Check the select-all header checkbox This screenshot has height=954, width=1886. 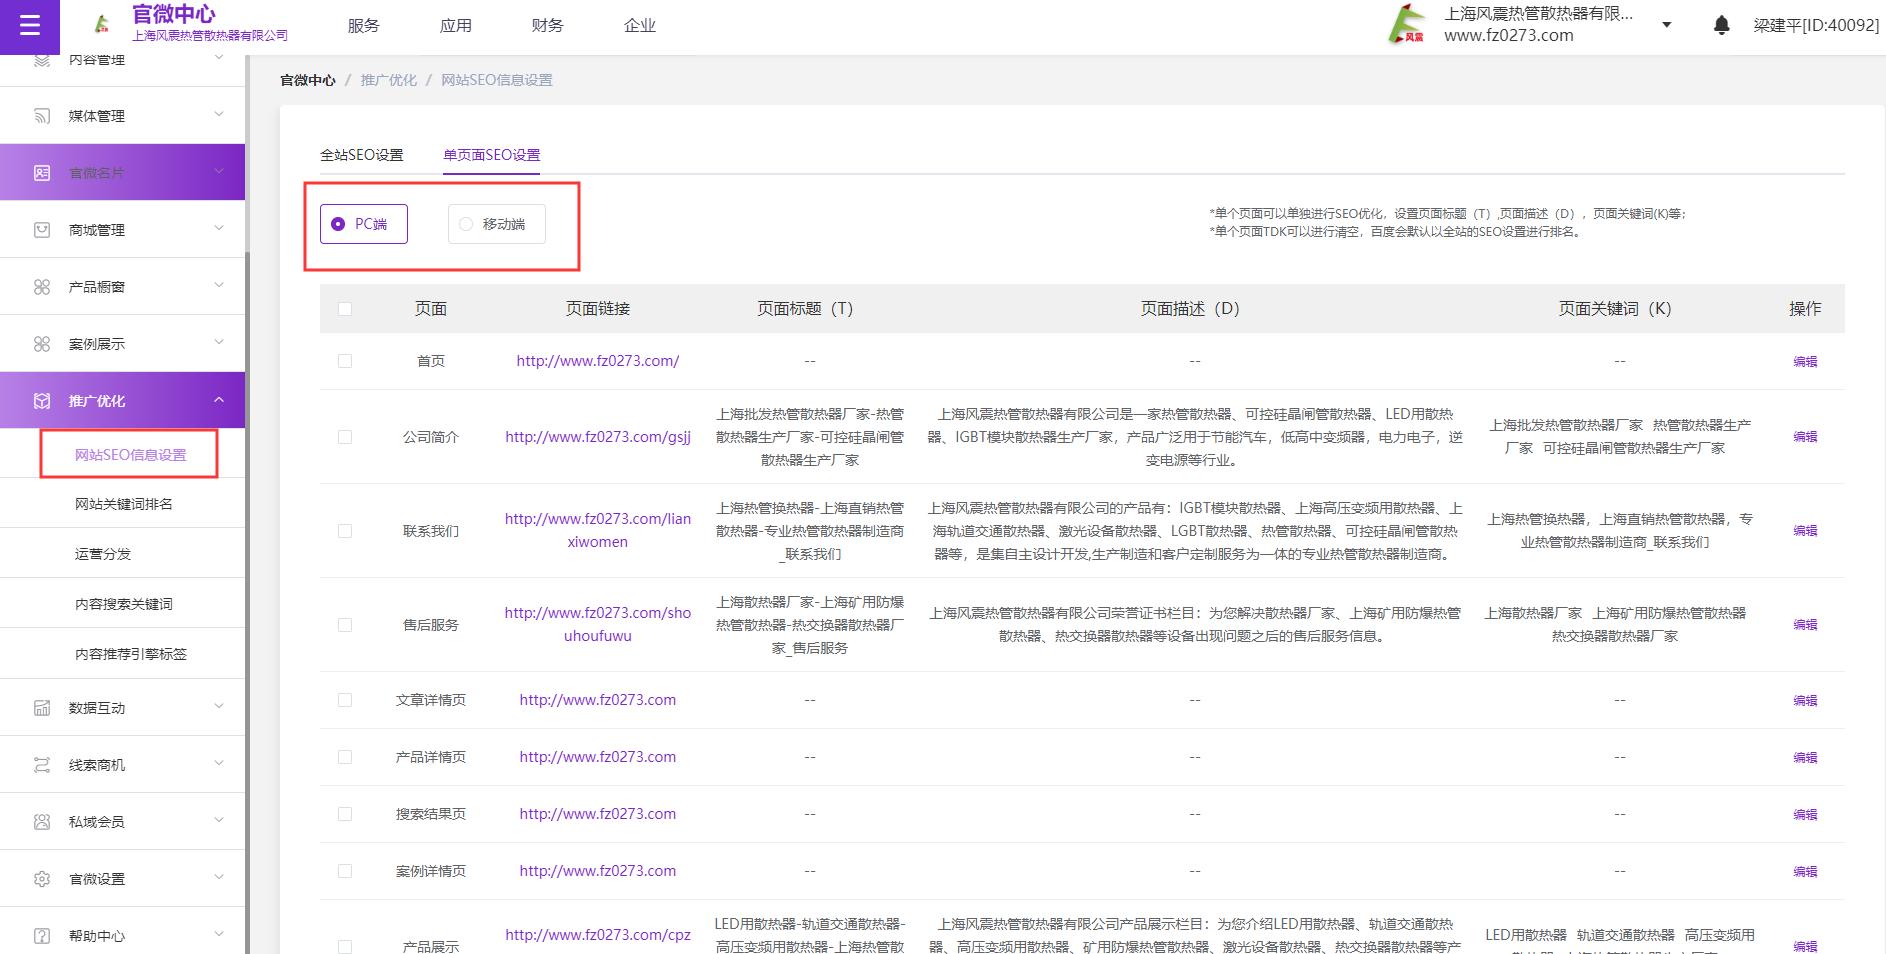pos(345,309)
